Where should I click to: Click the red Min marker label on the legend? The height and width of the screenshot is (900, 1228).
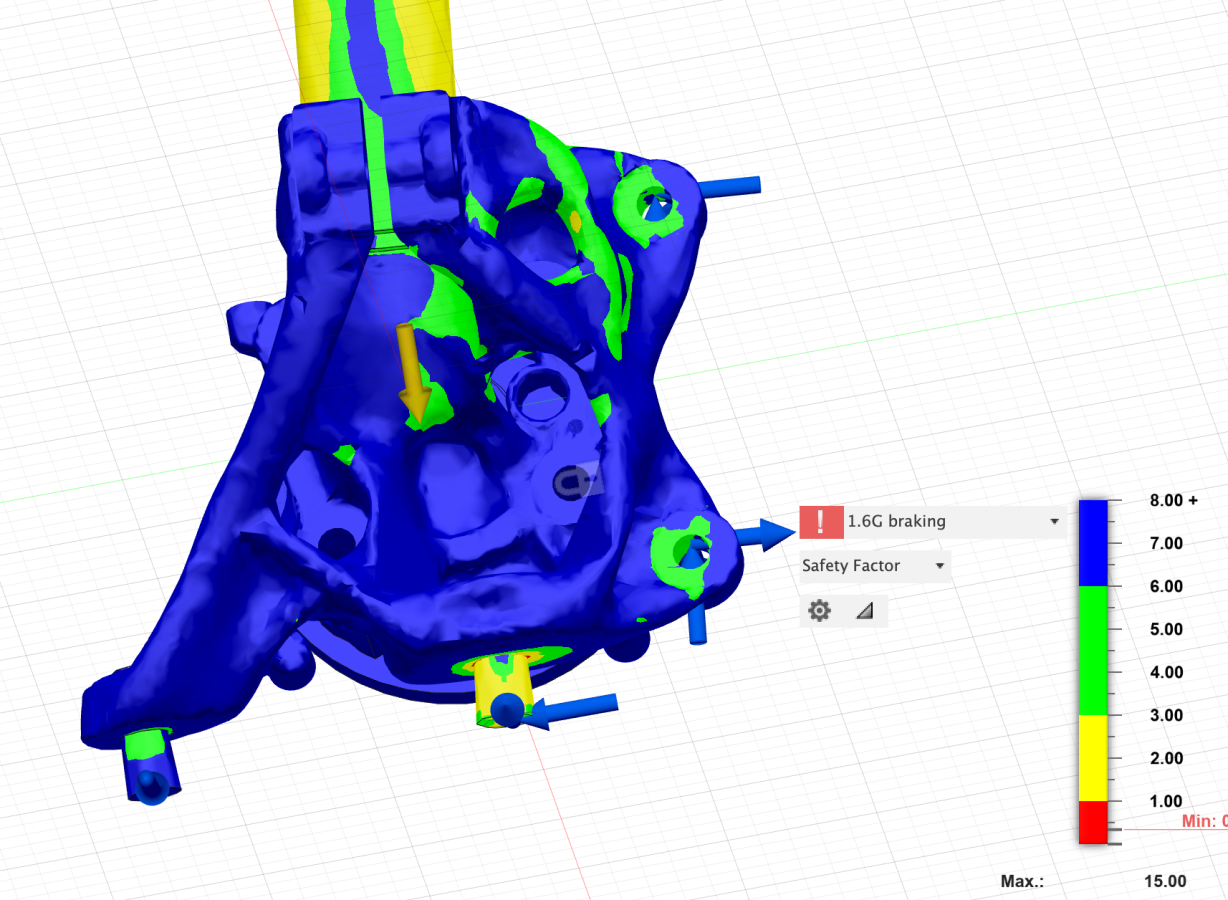[1203, 821]
